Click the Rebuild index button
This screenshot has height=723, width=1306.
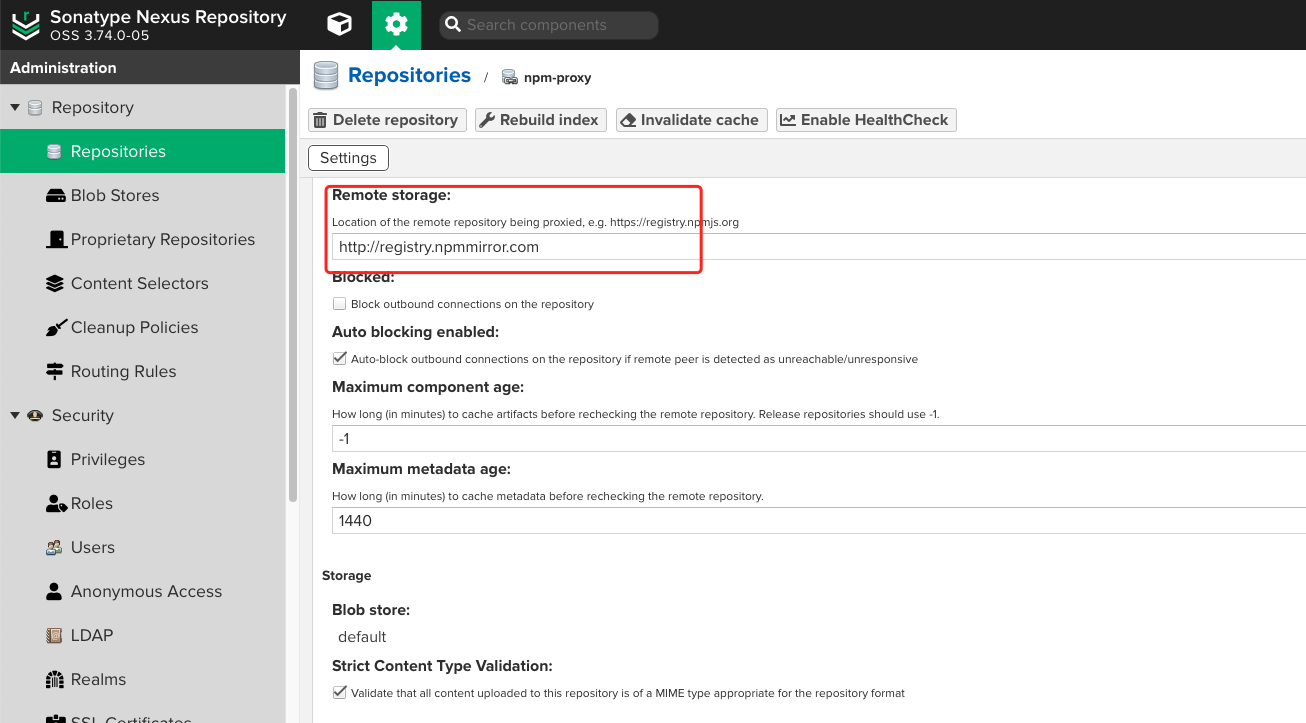pos(540,120)
